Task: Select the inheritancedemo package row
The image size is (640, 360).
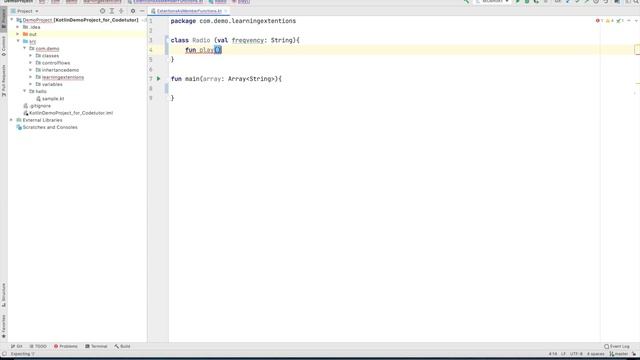Action: click(57, 70)
